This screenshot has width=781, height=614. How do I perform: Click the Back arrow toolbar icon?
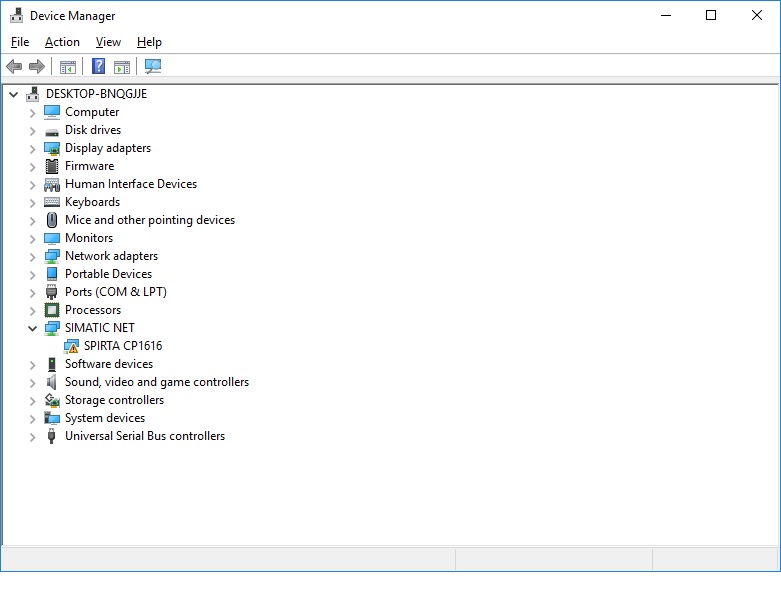pyautogui.click(x=14, y=66)
